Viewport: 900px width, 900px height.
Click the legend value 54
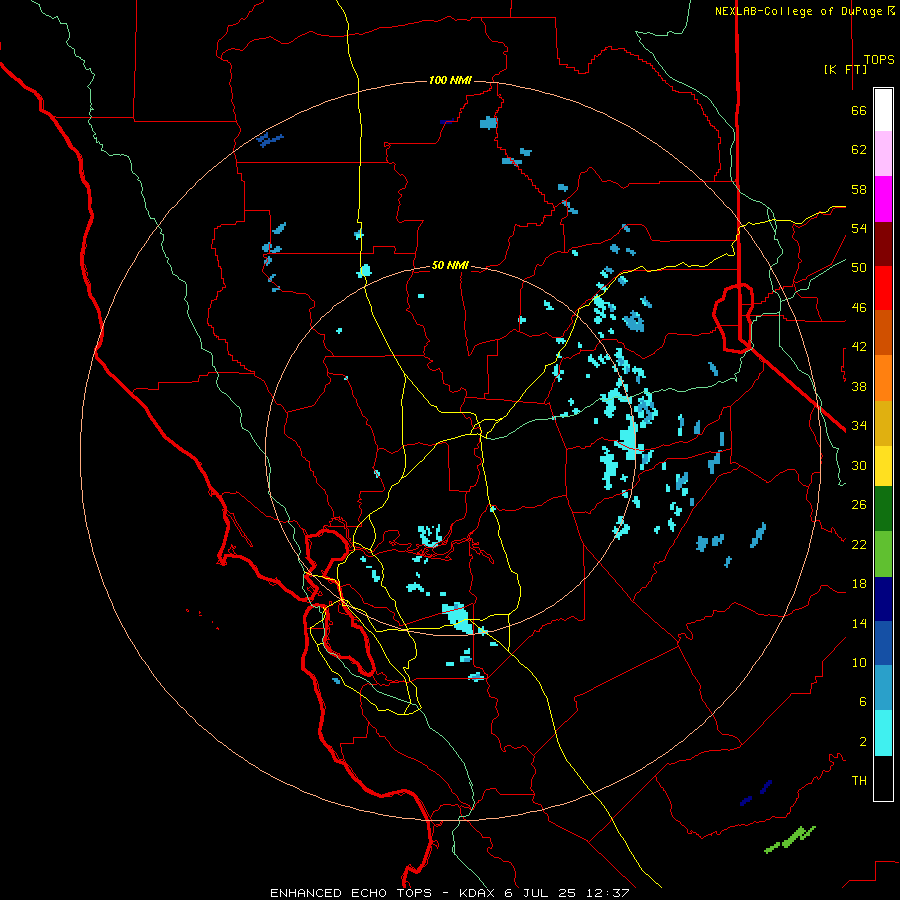pyautogui.click(x=859, y=228)
